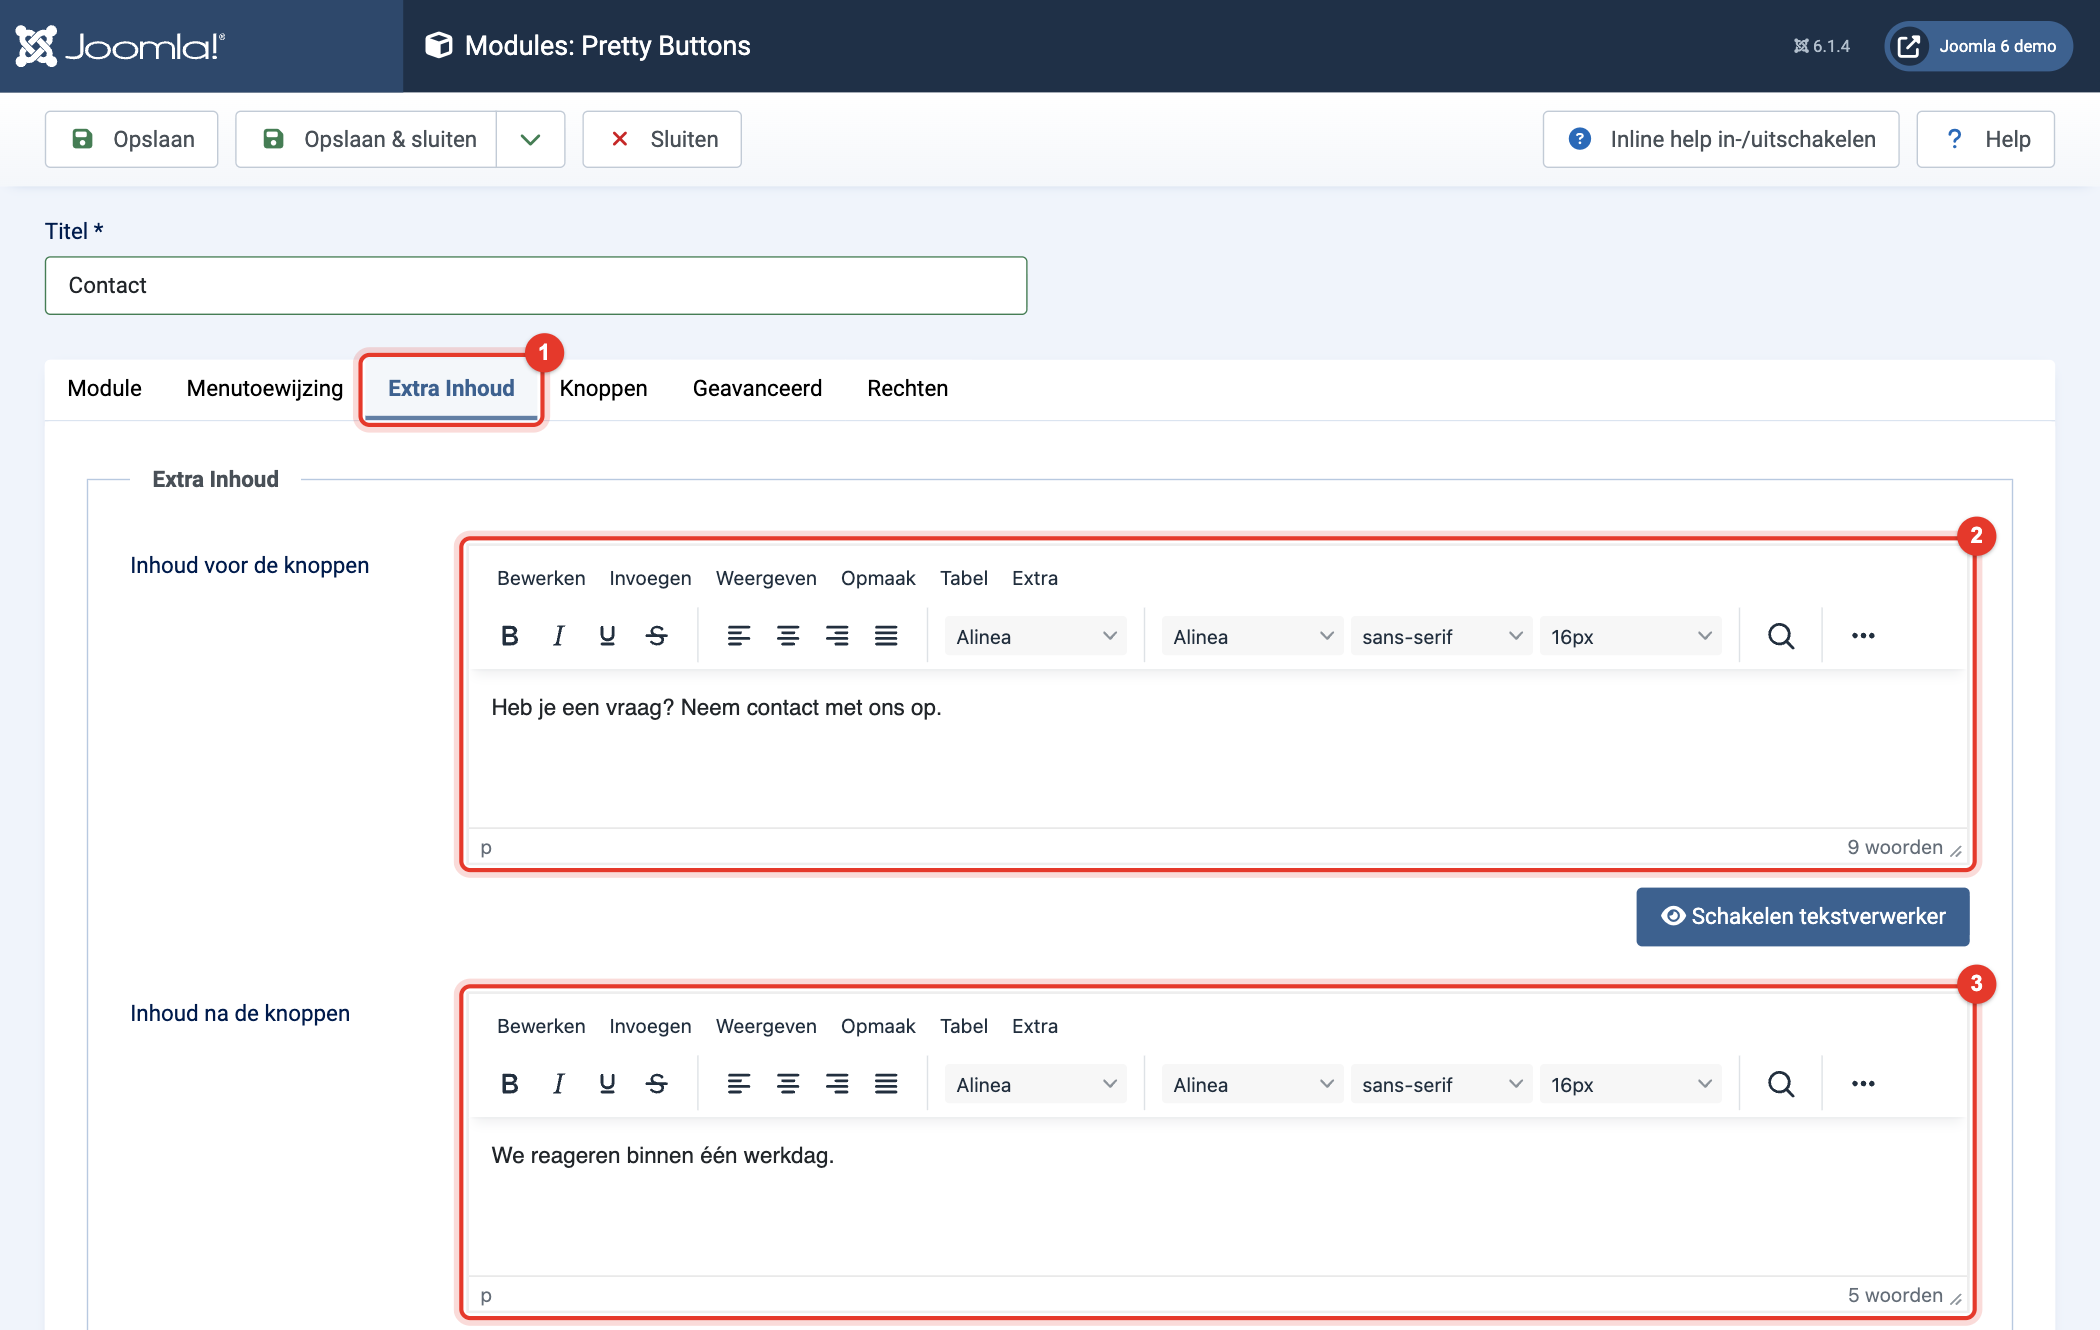The image size is (2100, 1330).
Task: Open the Geavanceerd tab
Action: tap(757, 388)
